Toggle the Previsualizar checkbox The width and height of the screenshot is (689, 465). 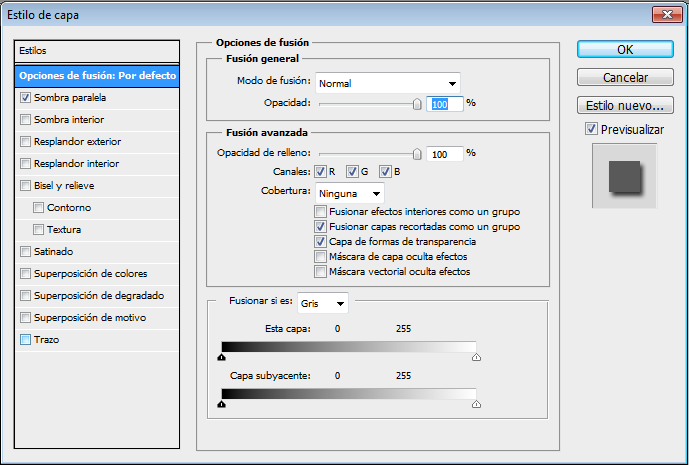[x=592, y=129]
